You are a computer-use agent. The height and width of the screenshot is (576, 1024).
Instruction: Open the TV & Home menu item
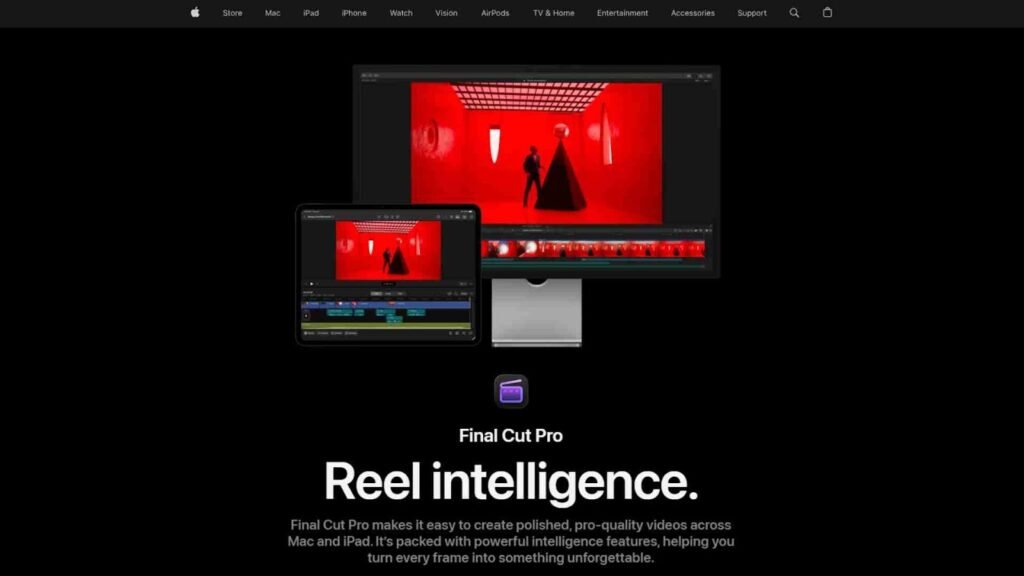[553, 13]
